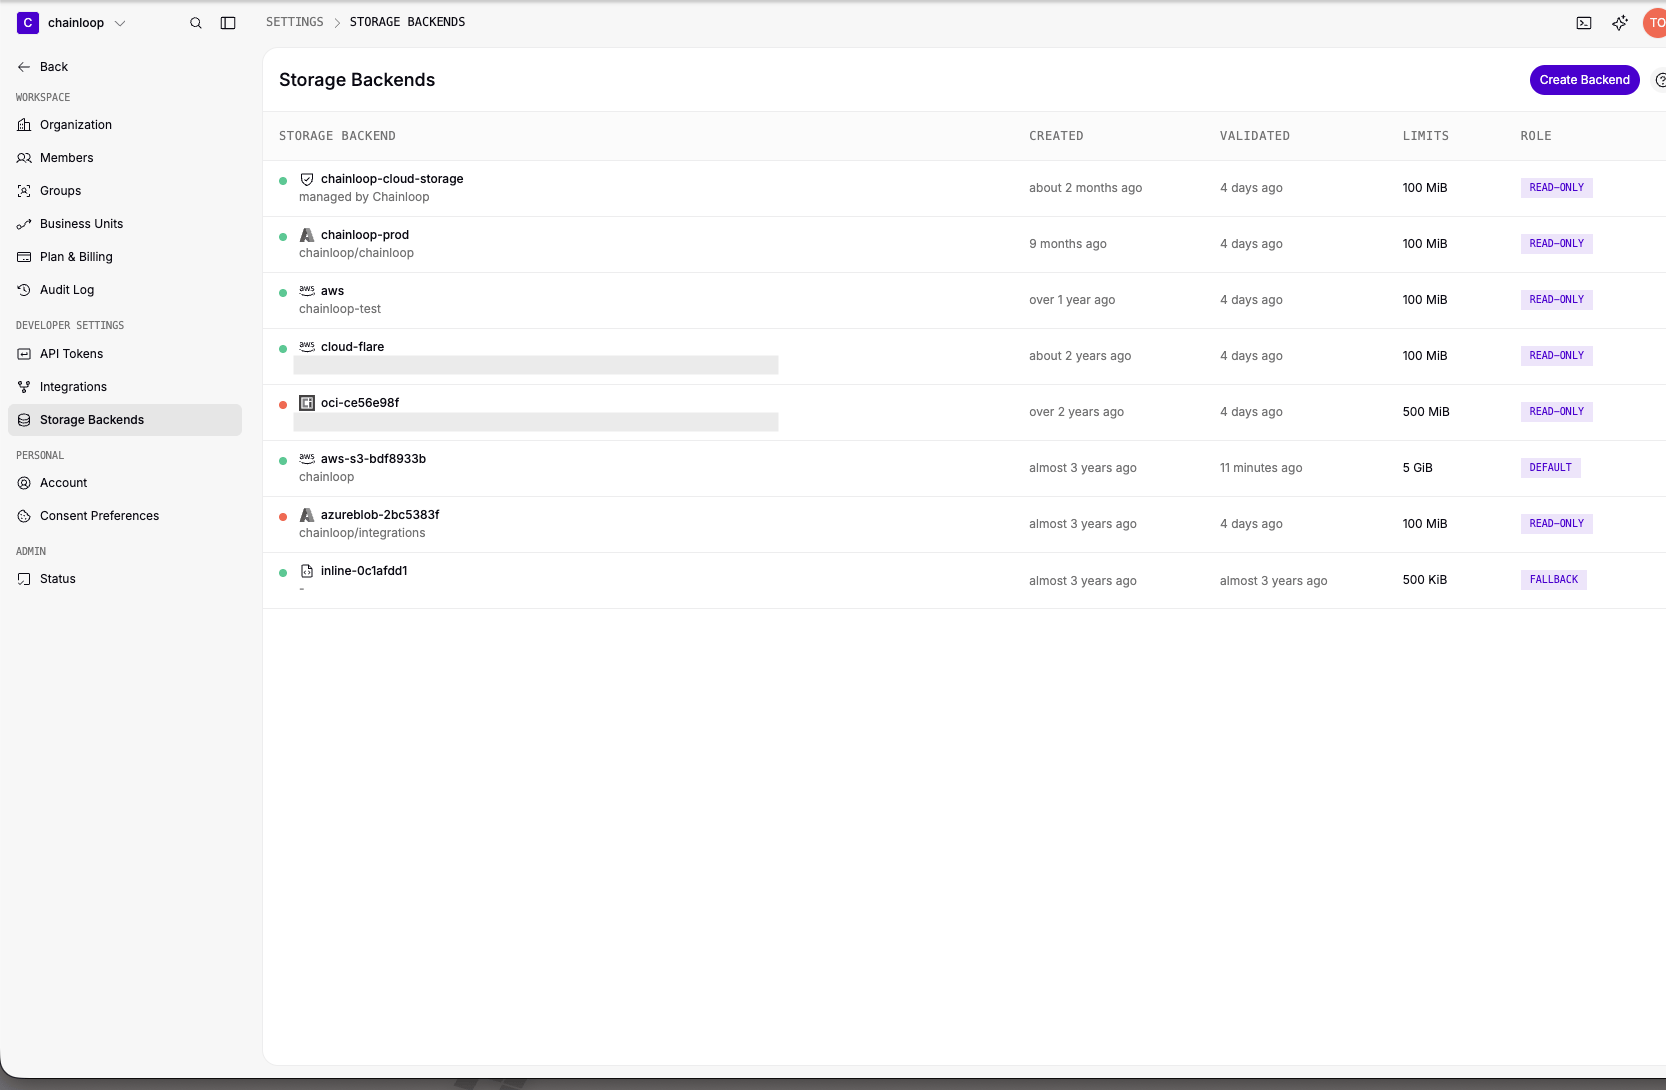Click the red status dot of azureblob-2bc5383f
Screen dimensions: 1666x1090
283,517
